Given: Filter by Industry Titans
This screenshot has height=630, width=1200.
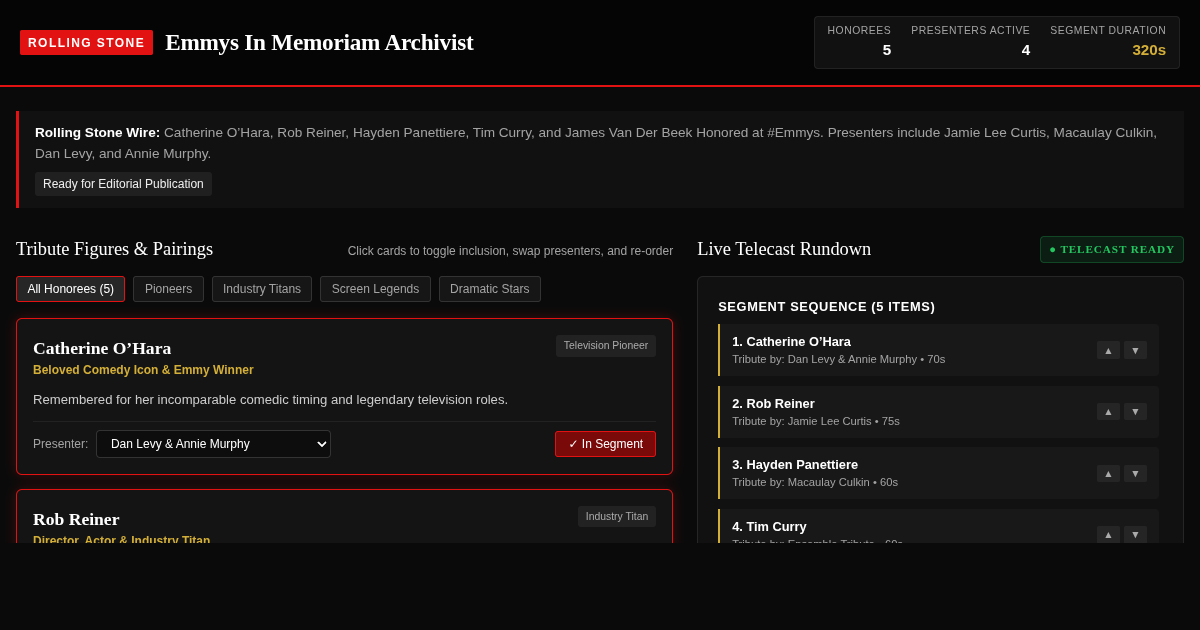Looking at the screenshot, I should click(262, 289).
